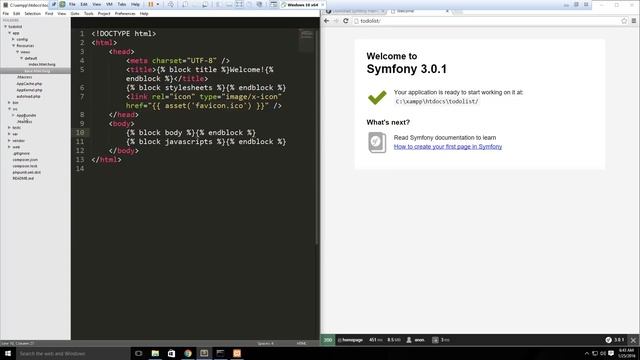Close the Symfony debug toolbar

[x=633, y=340]
